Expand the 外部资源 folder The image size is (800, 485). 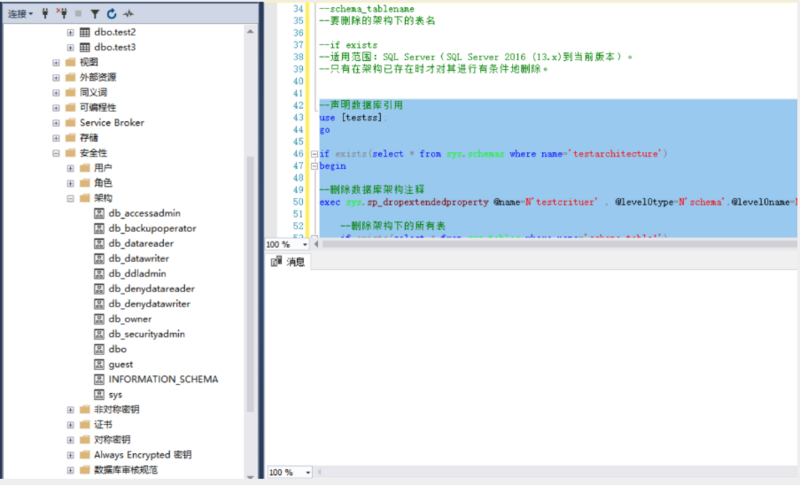pyautogui.click(x=56, y=78)
